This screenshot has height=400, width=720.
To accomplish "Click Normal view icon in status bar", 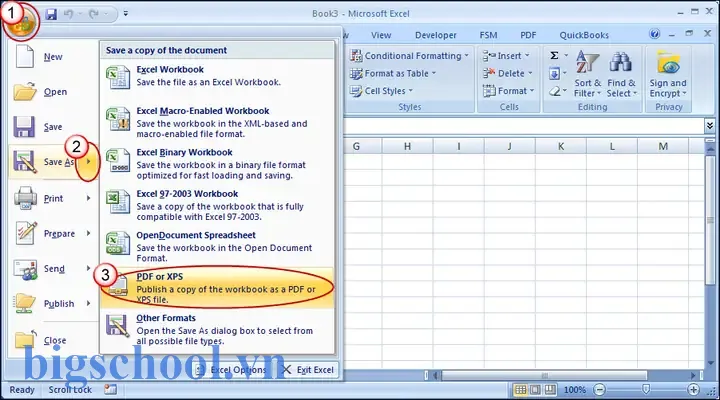I will 520,390.
